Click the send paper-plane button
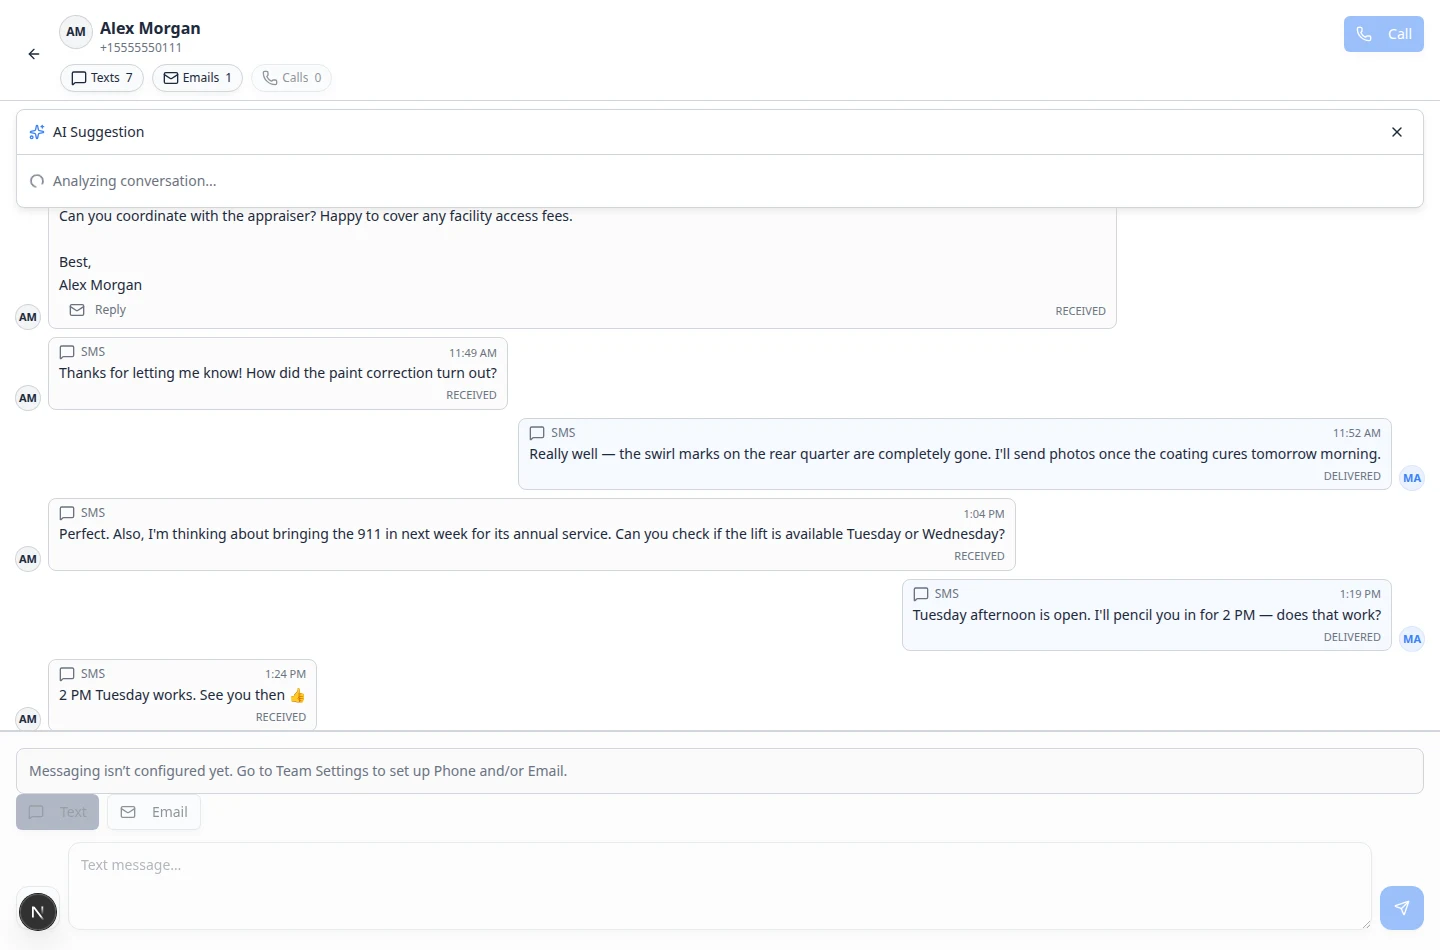 point(1402,908)
